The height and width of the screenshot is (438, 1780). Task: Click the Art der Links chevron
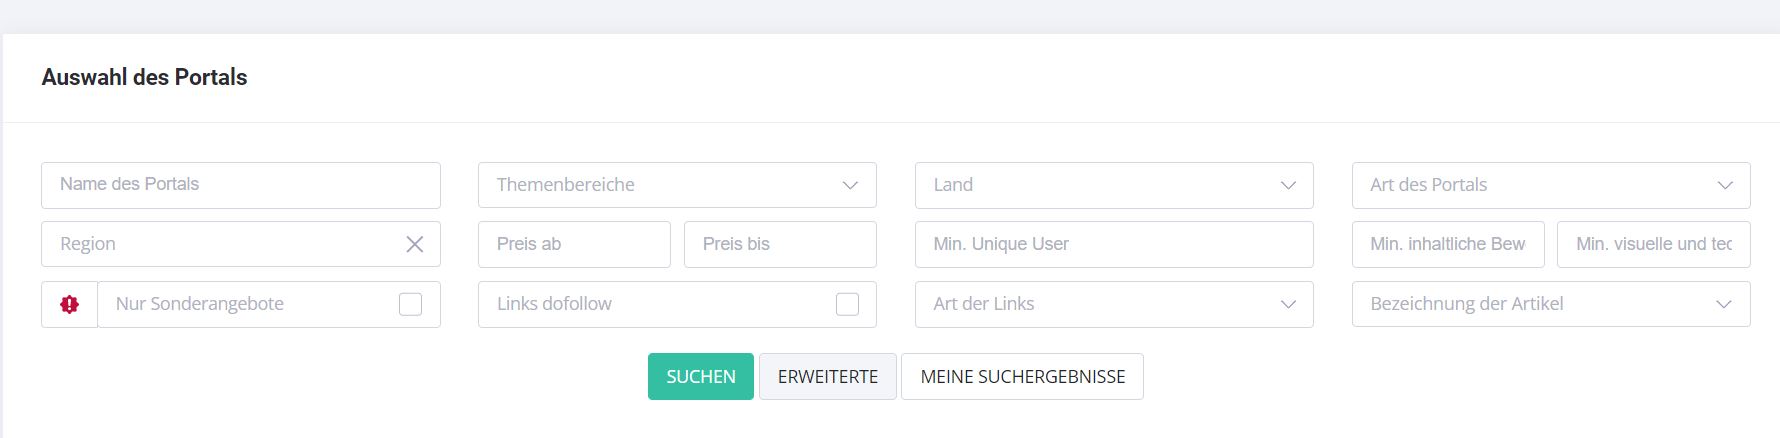1288,304
